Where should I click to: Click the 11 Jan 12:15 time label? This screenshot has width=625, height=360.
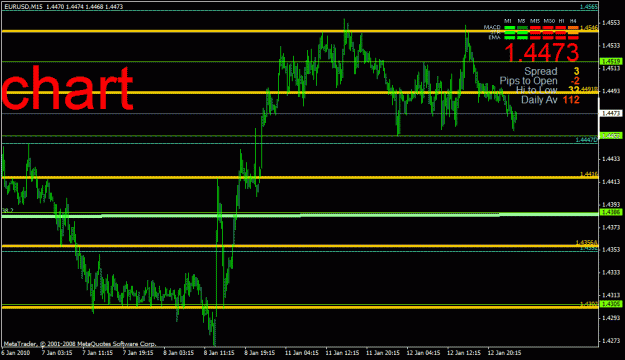tap(342, 353)
